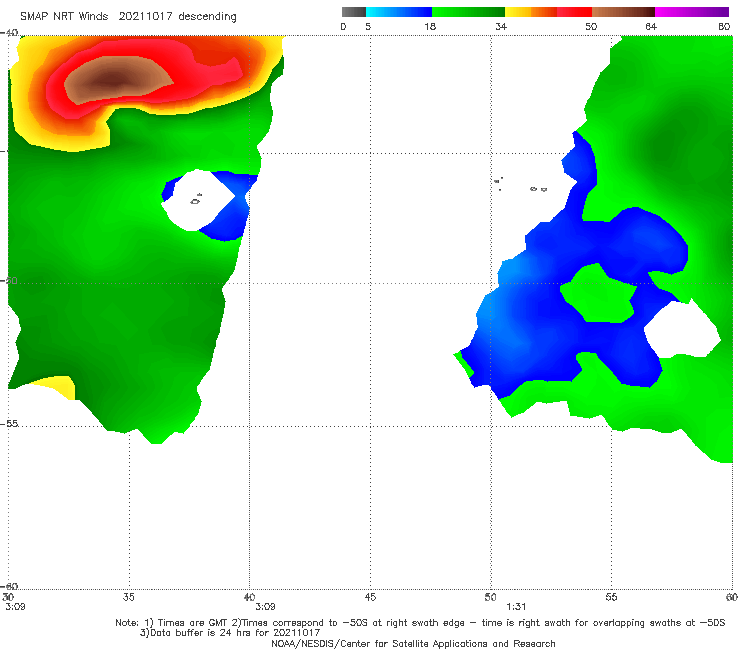Pick the brown segment of the colorbar

tap(623, 12)
